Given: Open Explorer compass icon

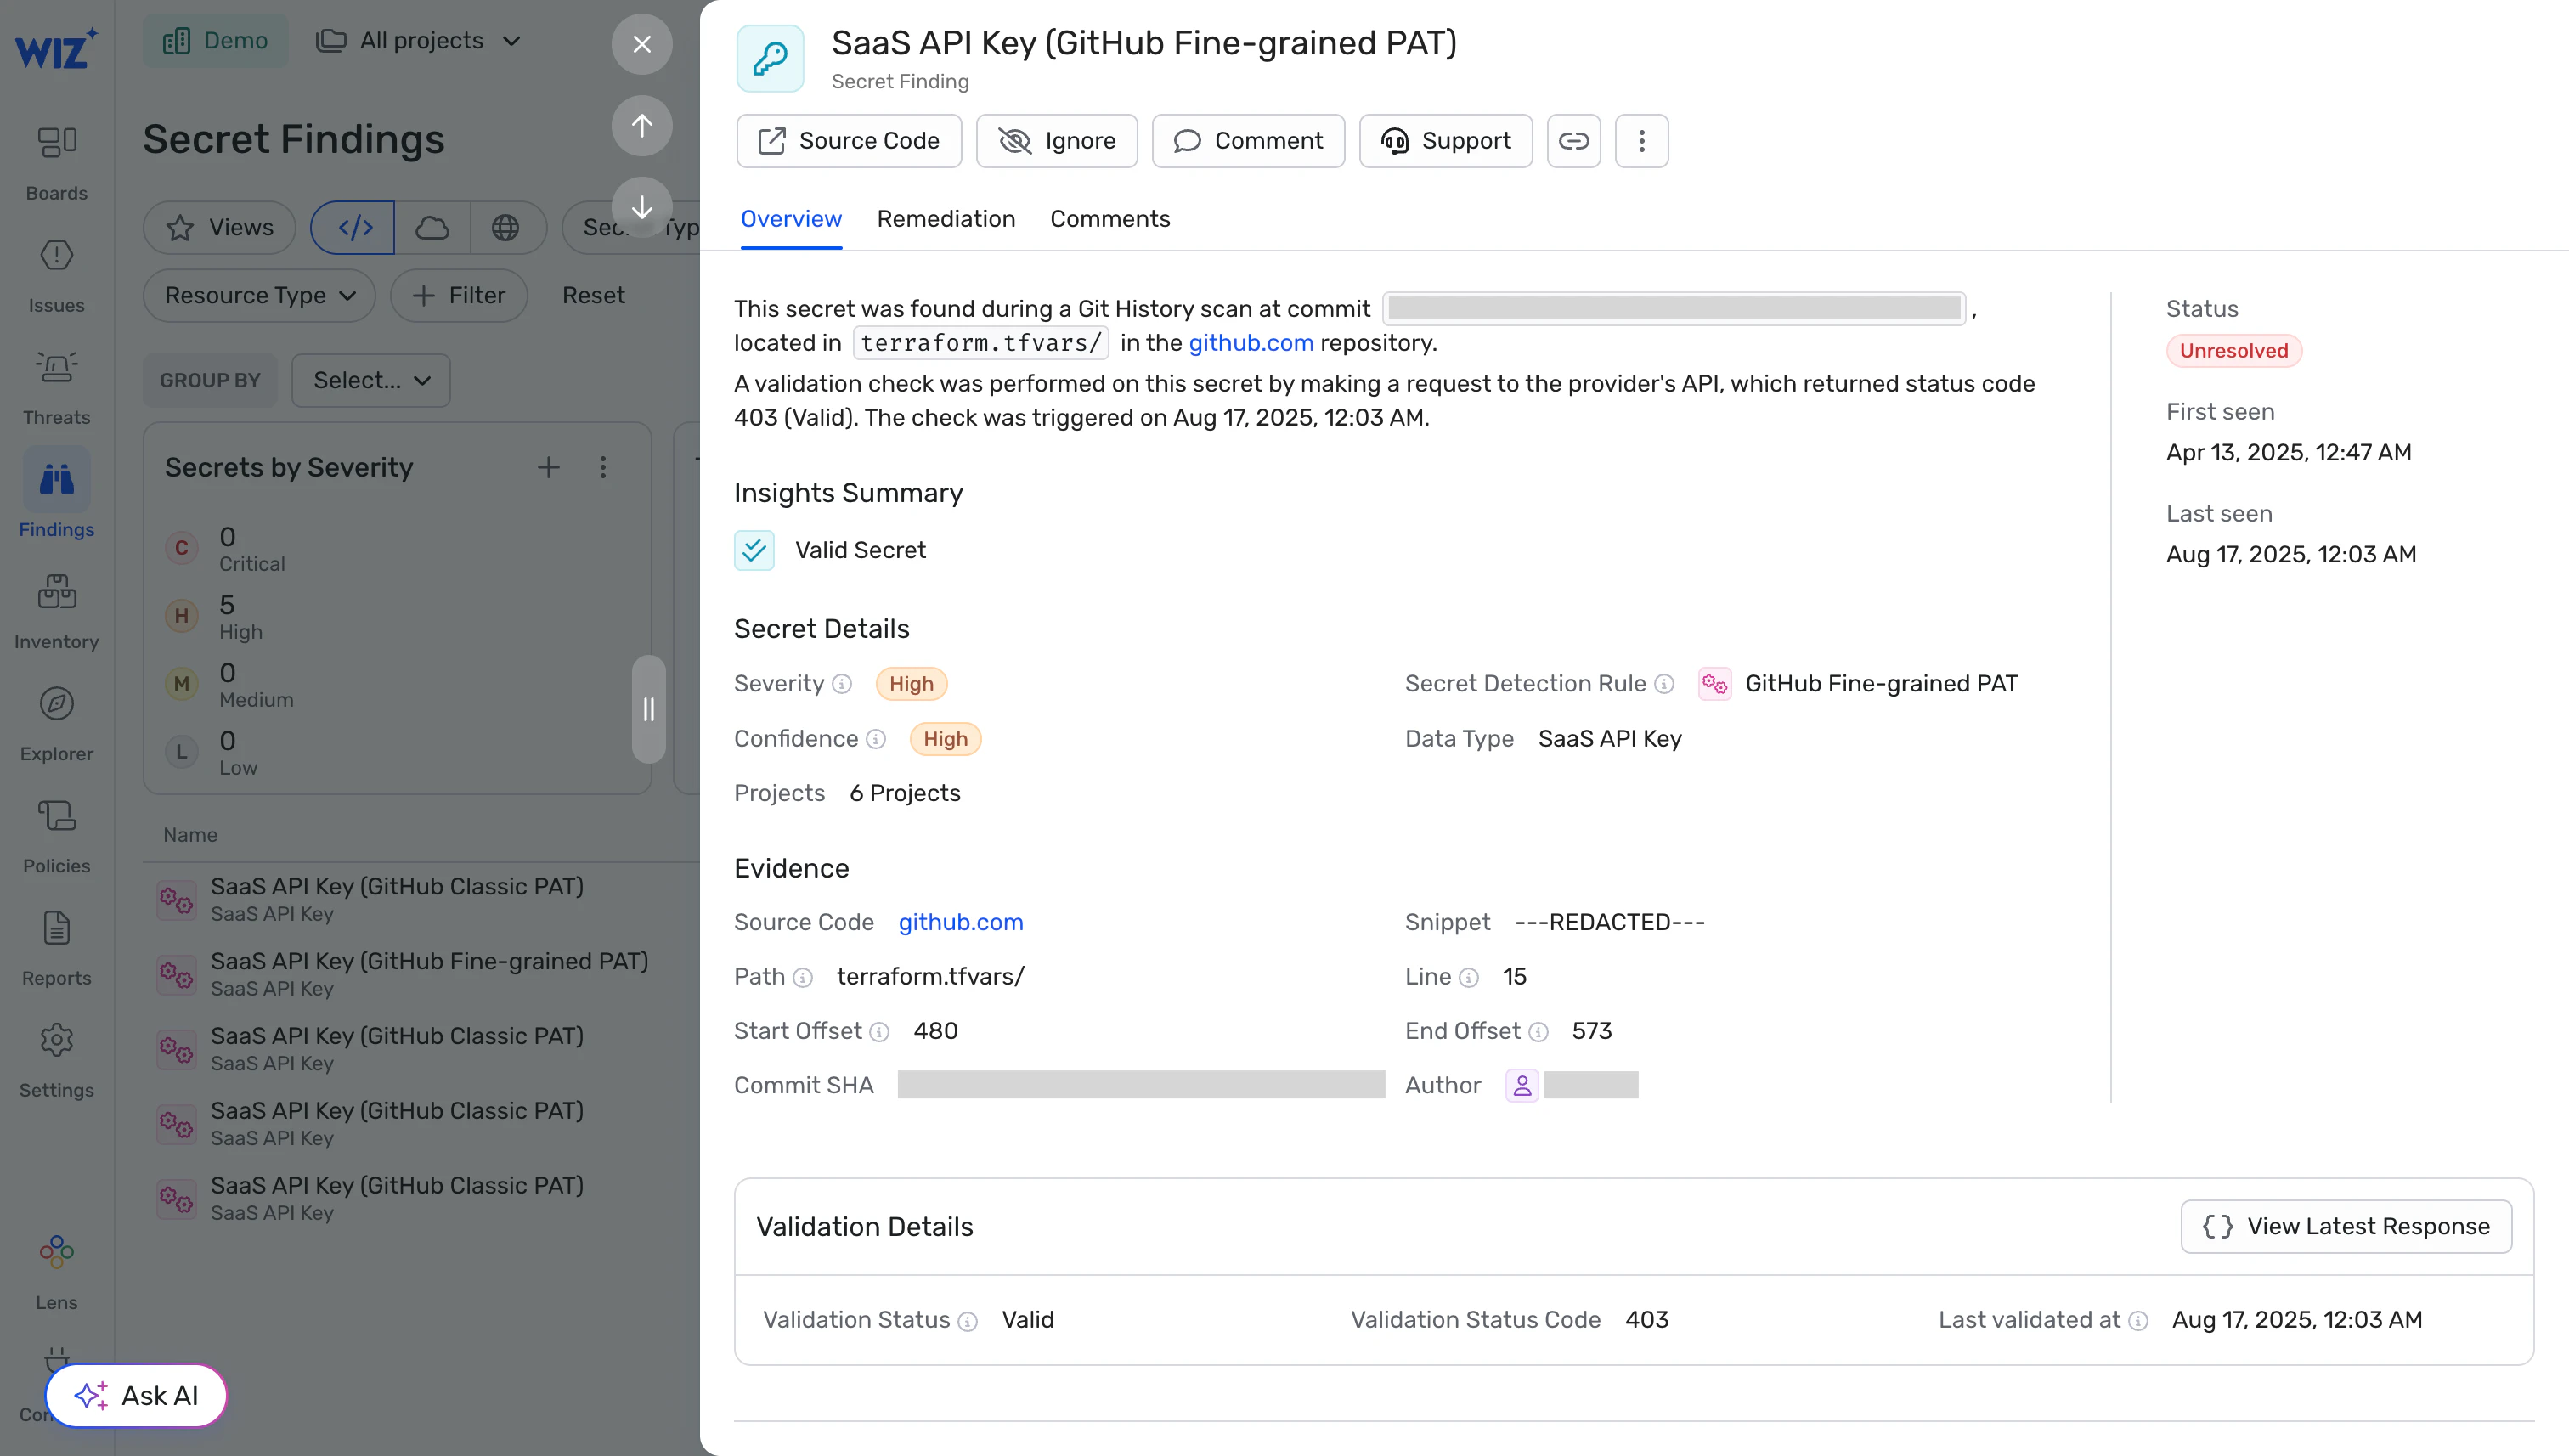Looking at the screenshot, I should point(56,704).
